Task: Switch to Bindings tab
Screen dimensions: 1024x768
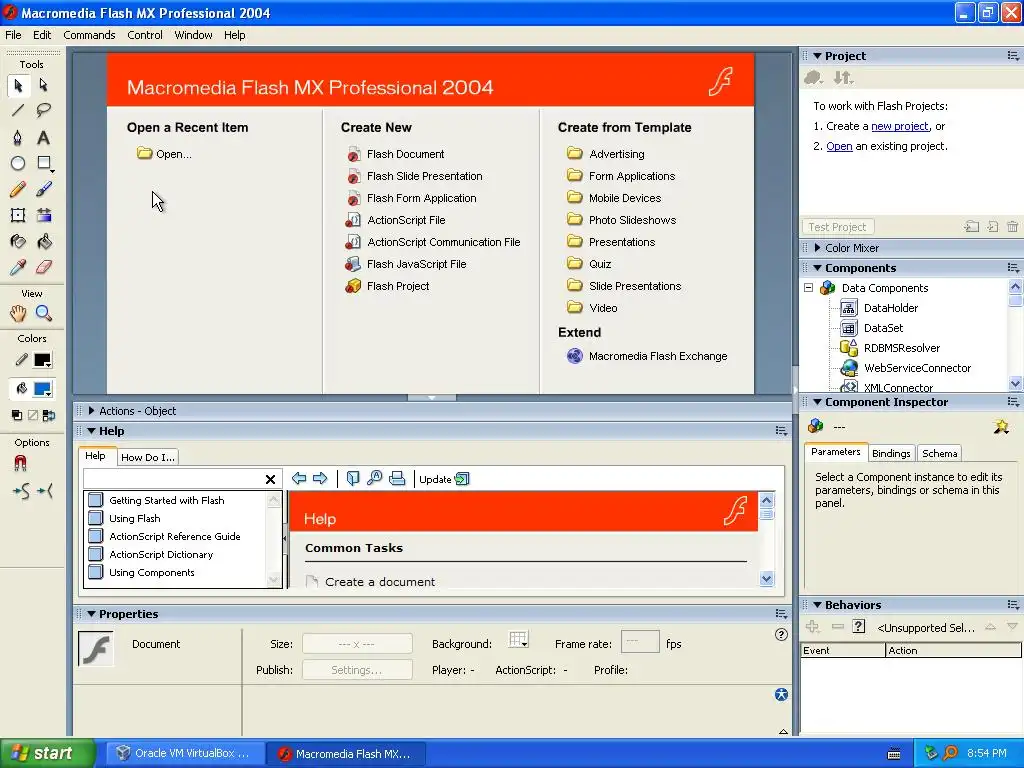Action: tap(891, 453)
